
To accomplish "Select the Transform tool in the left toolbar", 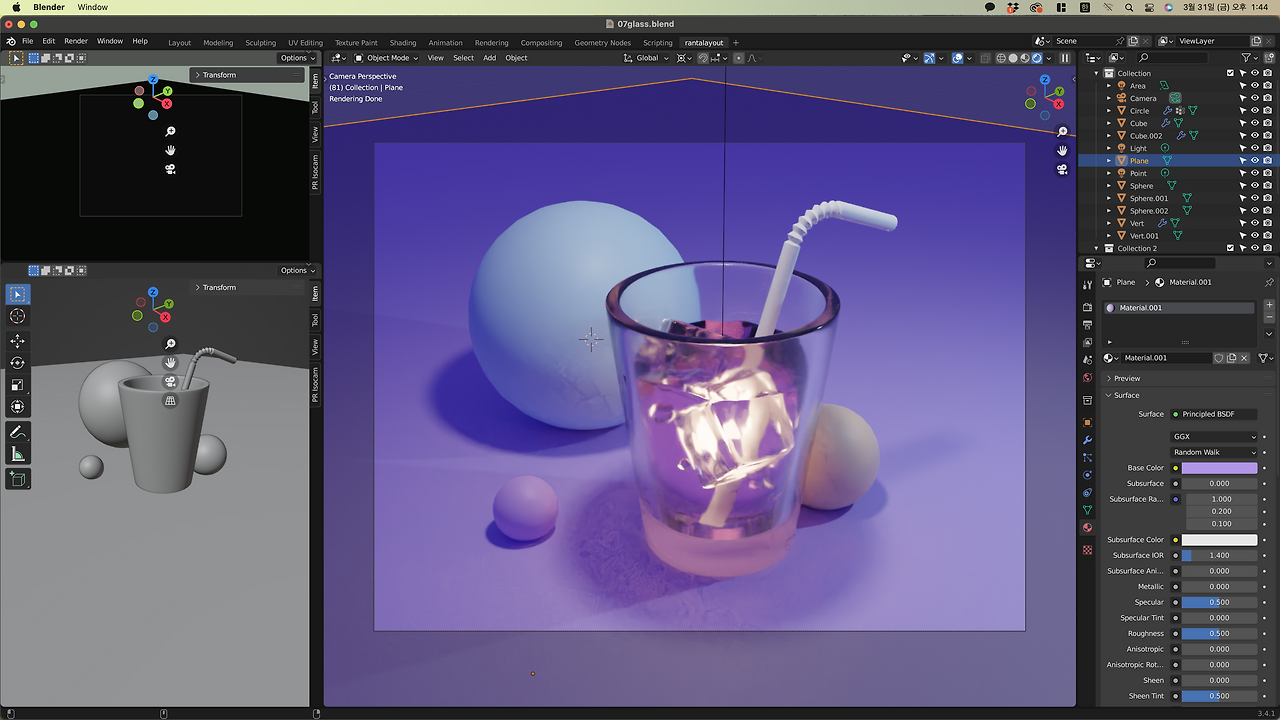I will coord(18,407).
